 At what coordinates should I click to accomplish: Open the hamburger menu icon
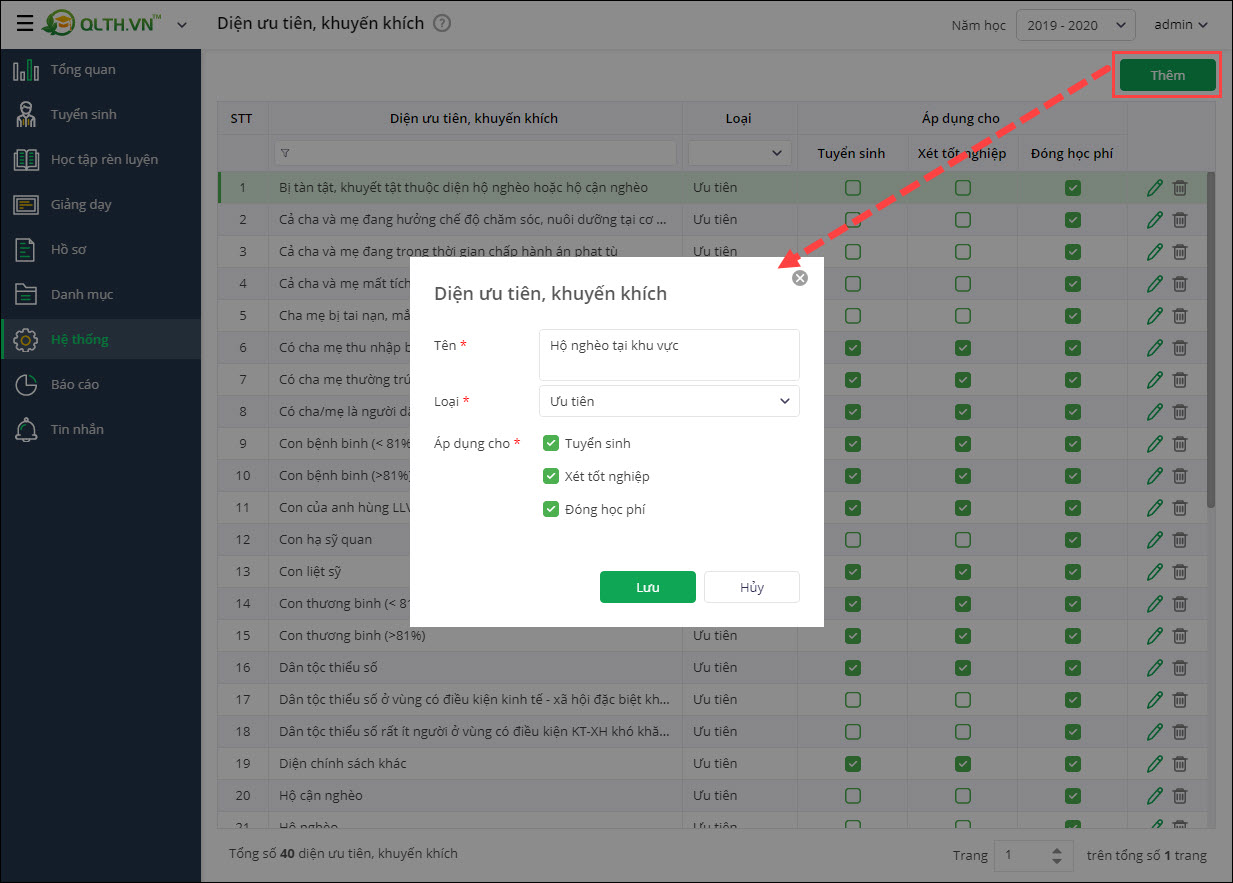click(x=25, y=24)
